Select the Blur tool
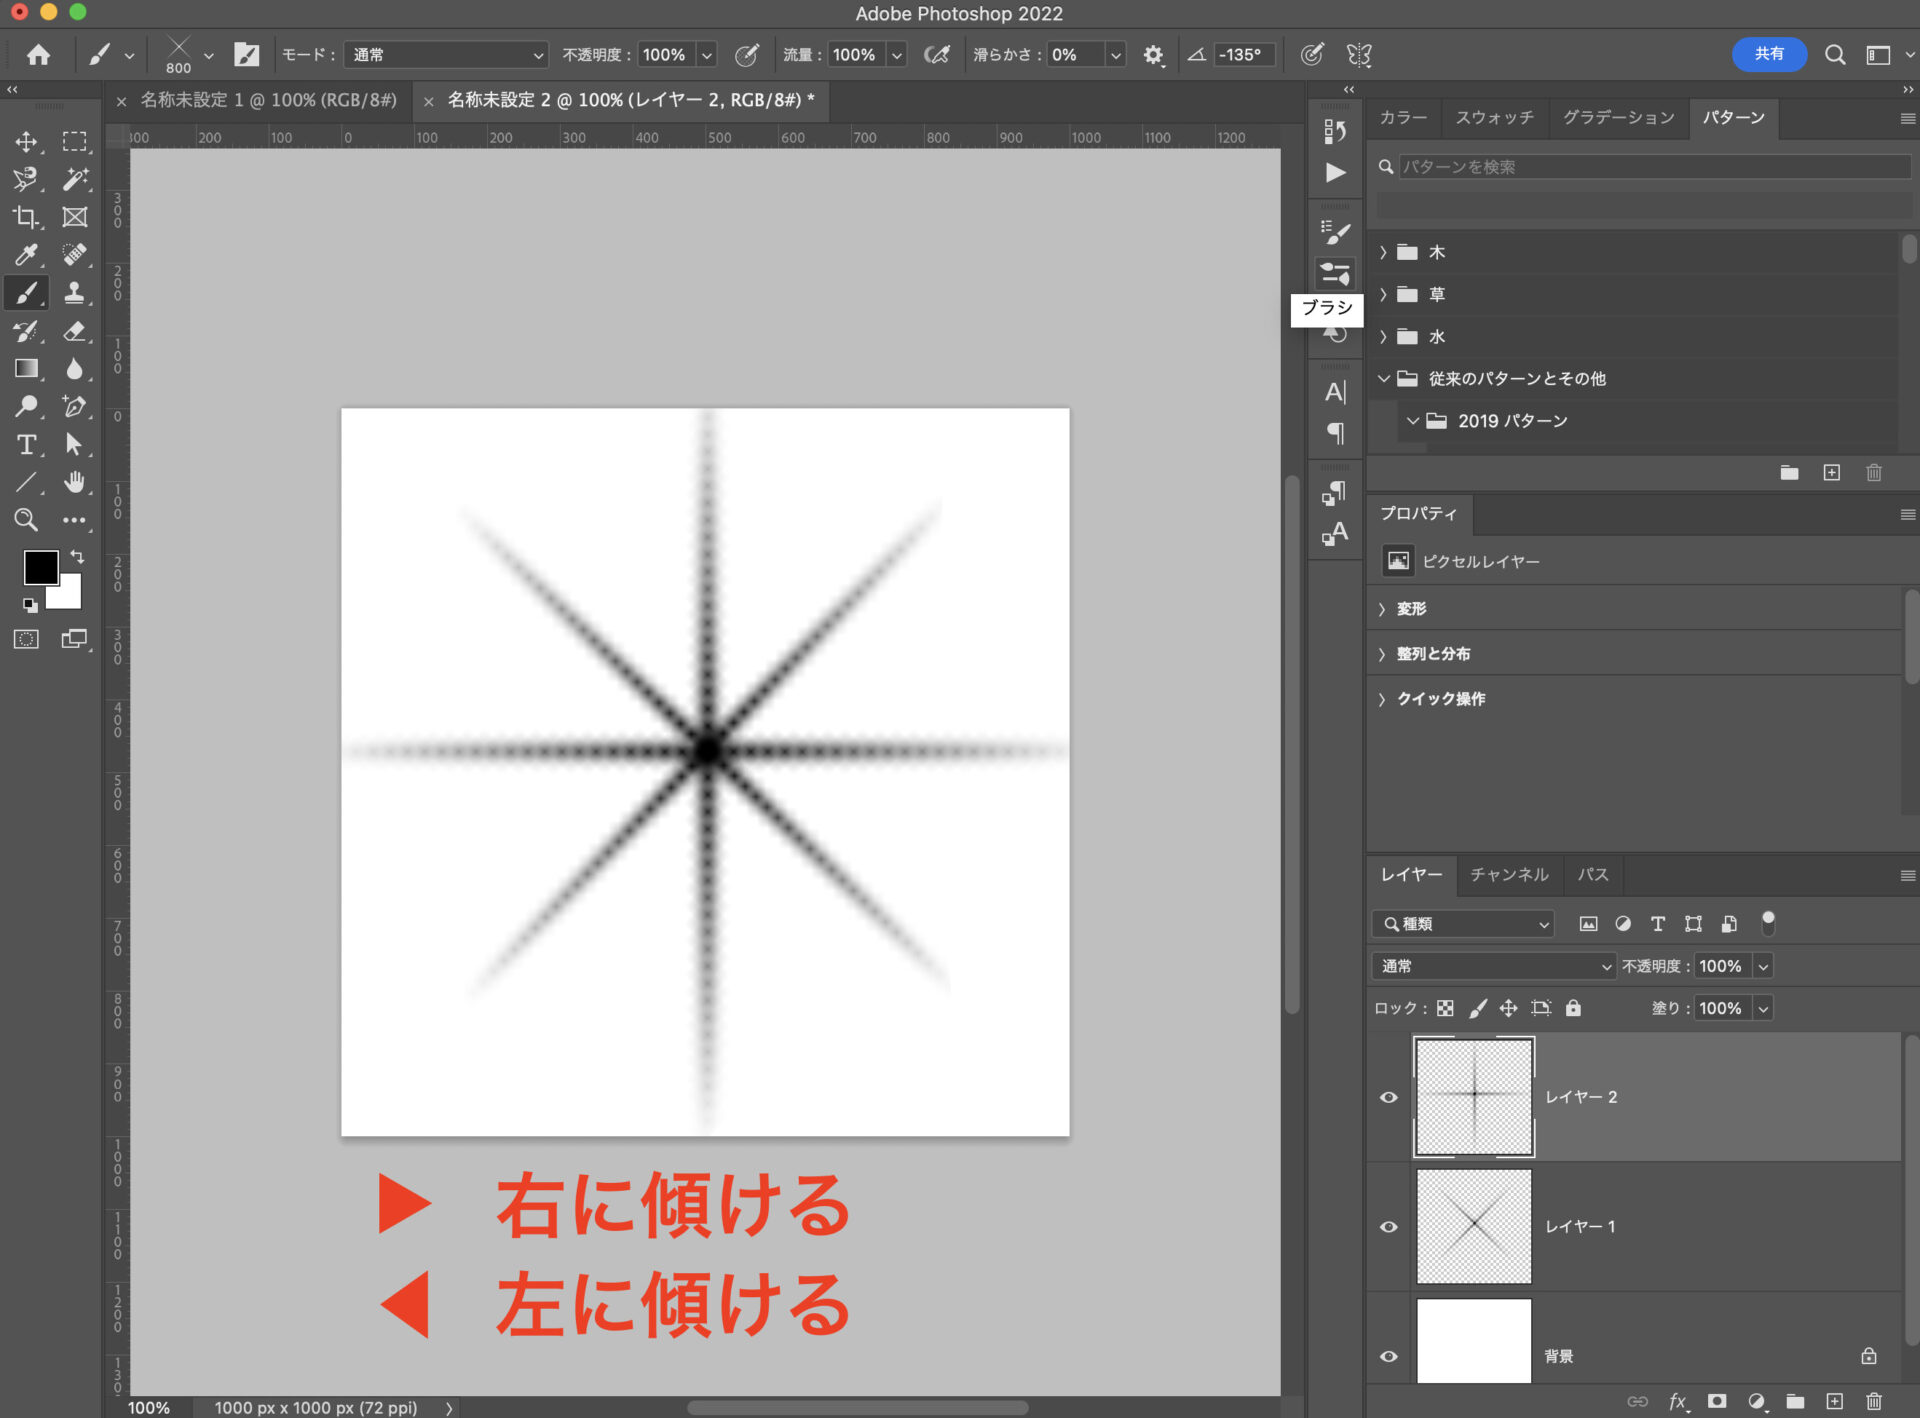The width and height of the screenshot is (1920, 1418). click(x=74, y=369)
